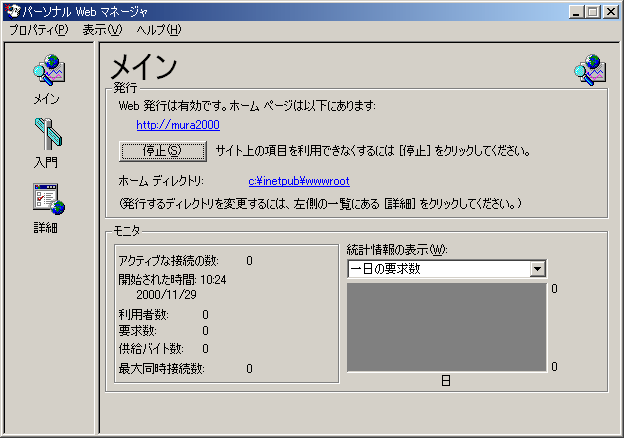Click the 2000/11/29 date text

tap(166, 294)
